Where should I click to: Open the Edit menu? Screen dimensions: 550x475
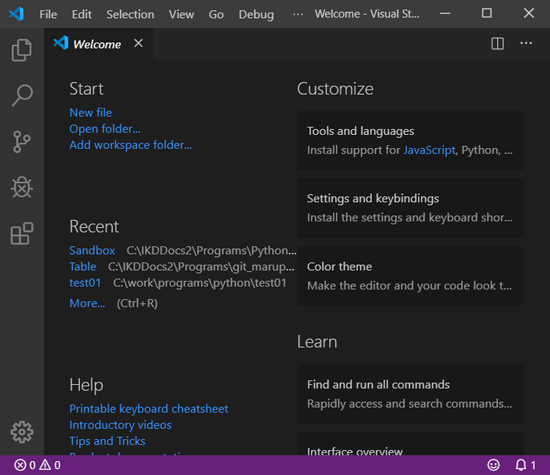[82, 14]
